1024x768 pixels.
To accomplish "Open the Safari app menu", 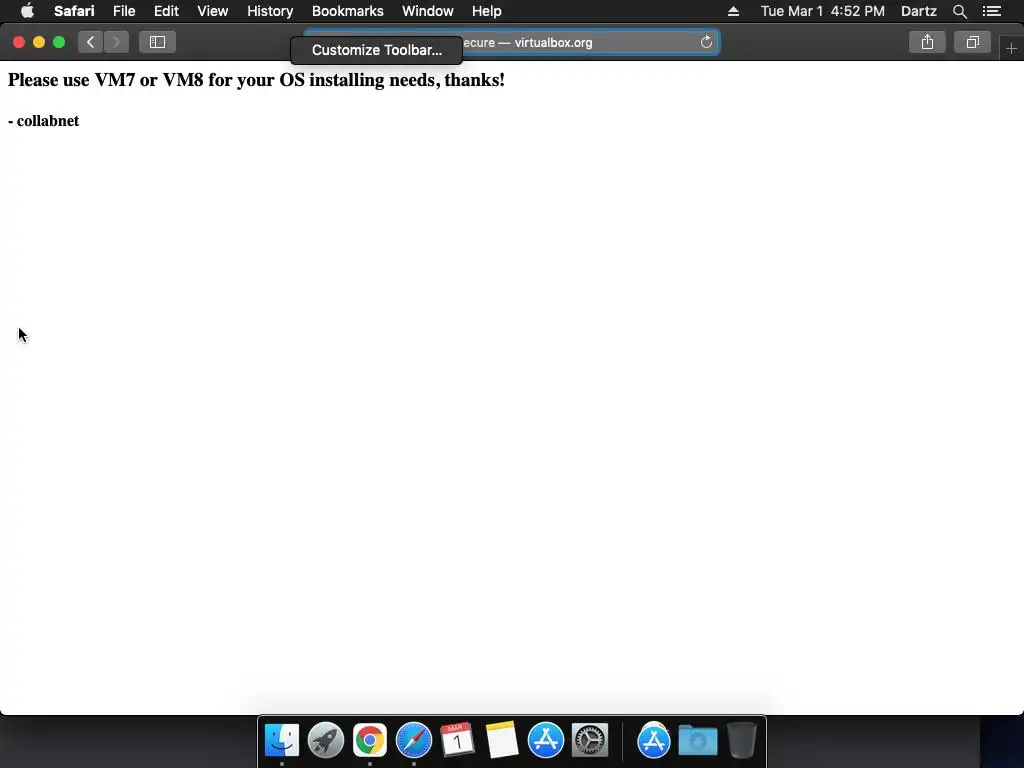I will tap(74, 11).
